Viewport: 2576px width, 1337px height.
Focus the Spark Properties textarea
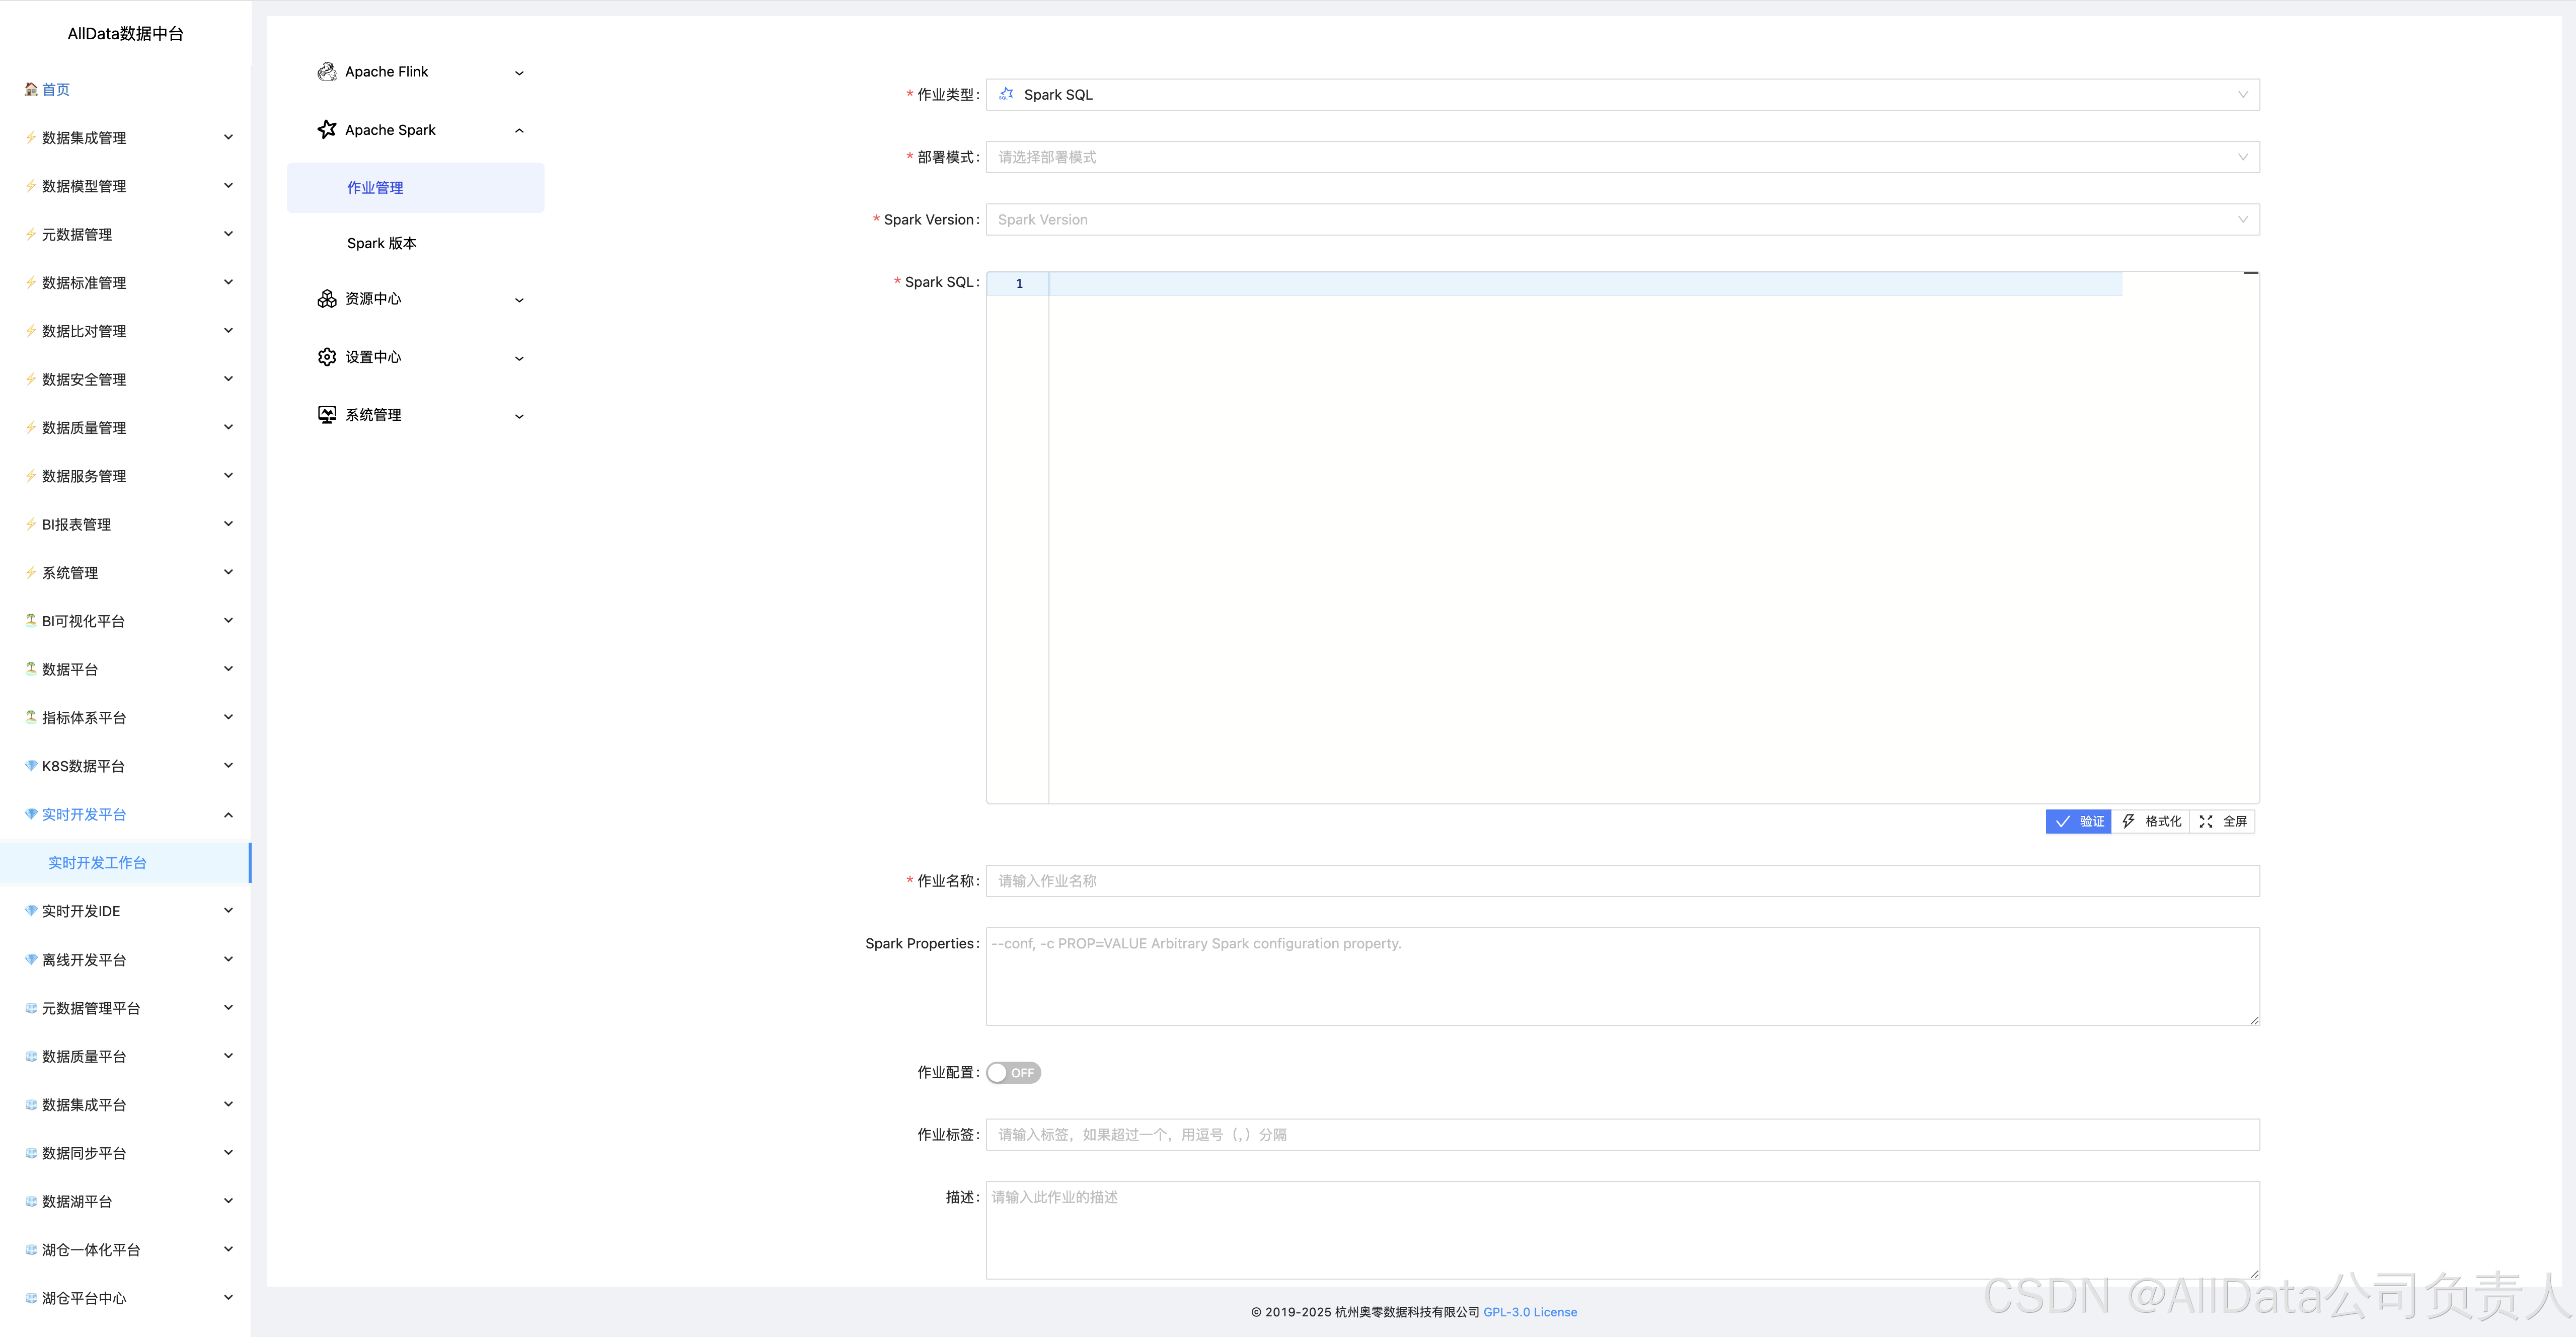(1622, 976)
